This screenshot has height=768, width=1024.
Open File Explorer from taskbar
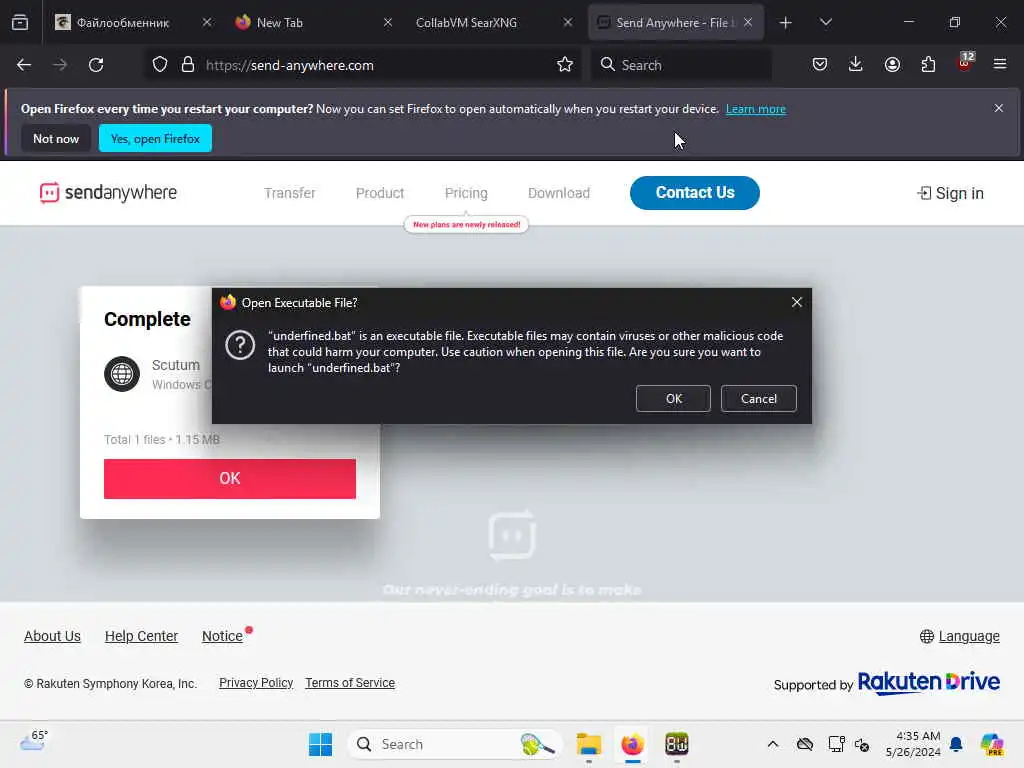(x=588, y=744)
